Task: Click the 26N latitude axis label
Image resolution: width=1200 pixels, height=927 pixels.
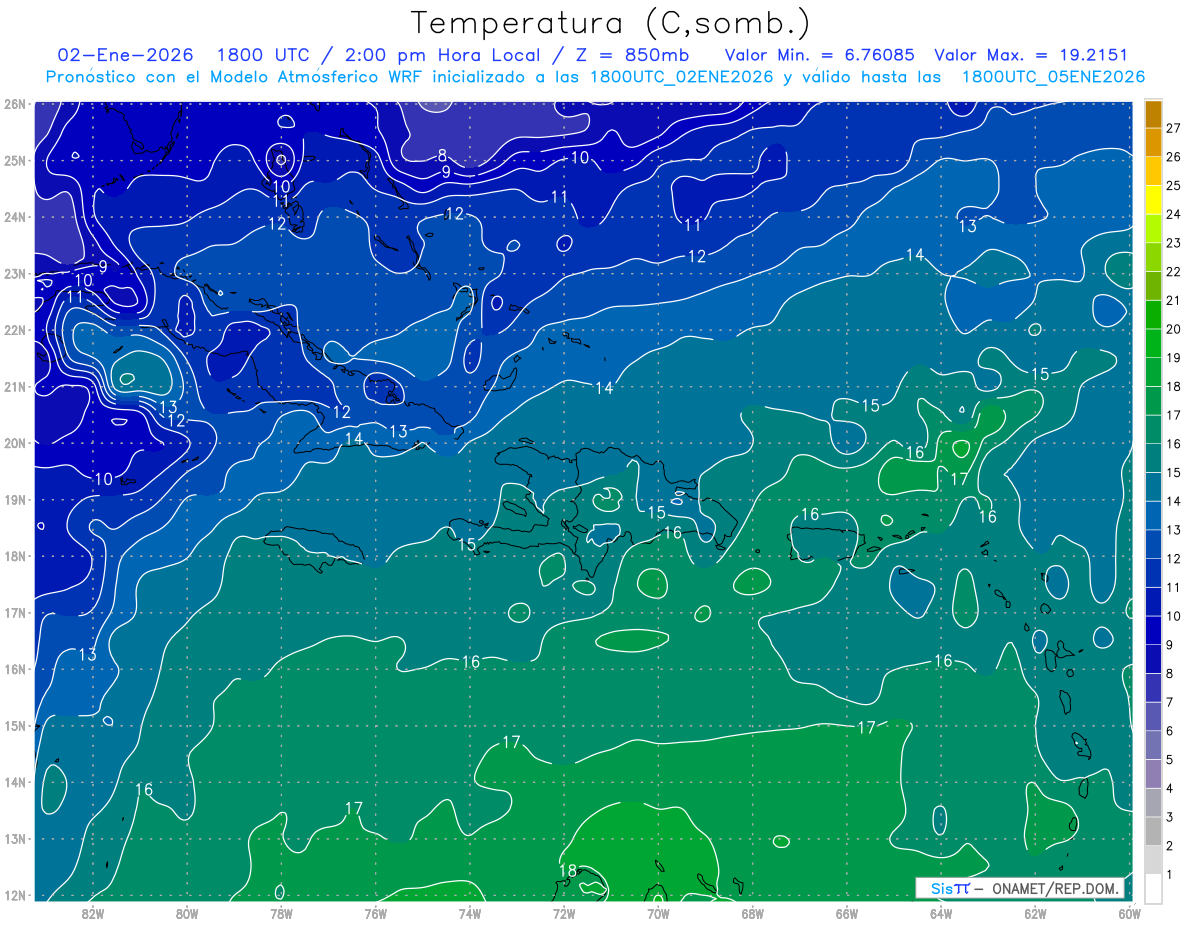Action: pos(14,104)
